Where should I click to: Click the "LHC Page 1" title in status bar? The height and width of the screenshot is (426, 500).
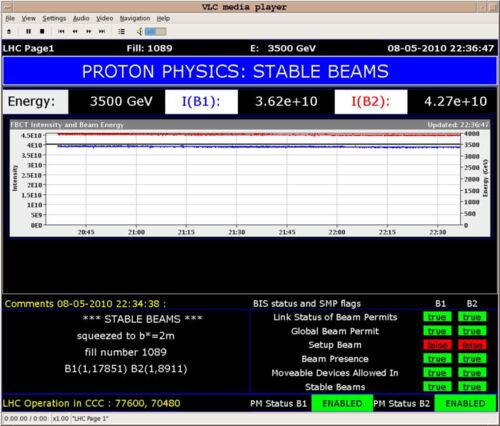click(x=90, y=418)
